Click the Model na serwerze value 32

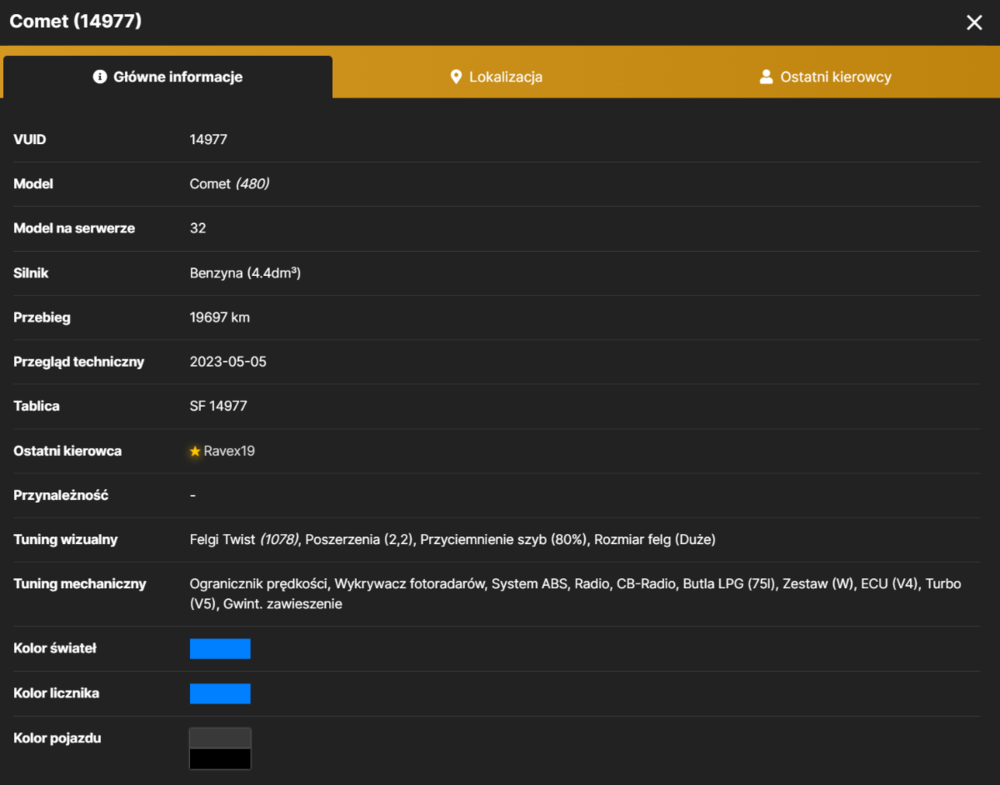198,228
